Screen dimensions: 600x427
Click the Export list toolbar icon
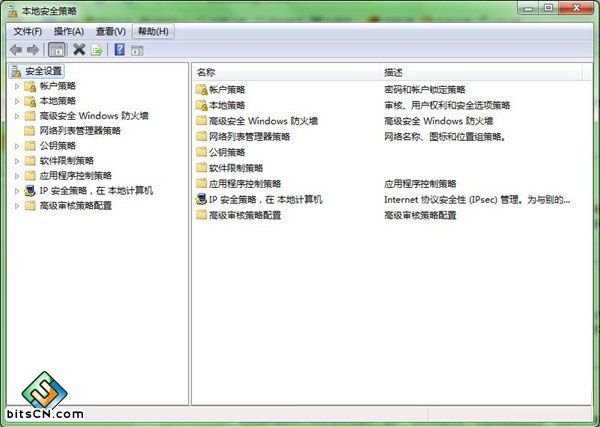tap(97, 50)
